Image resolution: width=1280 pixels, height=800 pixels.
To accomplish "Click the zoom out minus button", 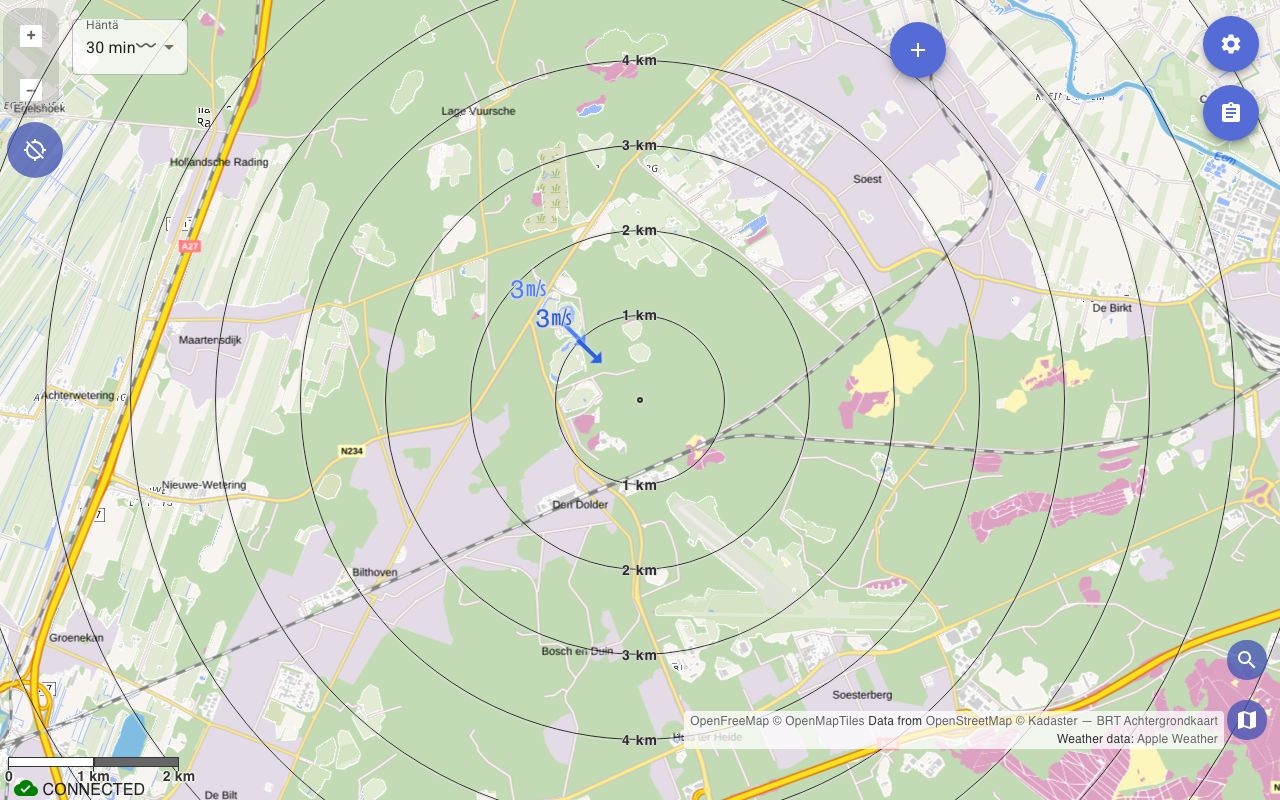I will 30,89.
